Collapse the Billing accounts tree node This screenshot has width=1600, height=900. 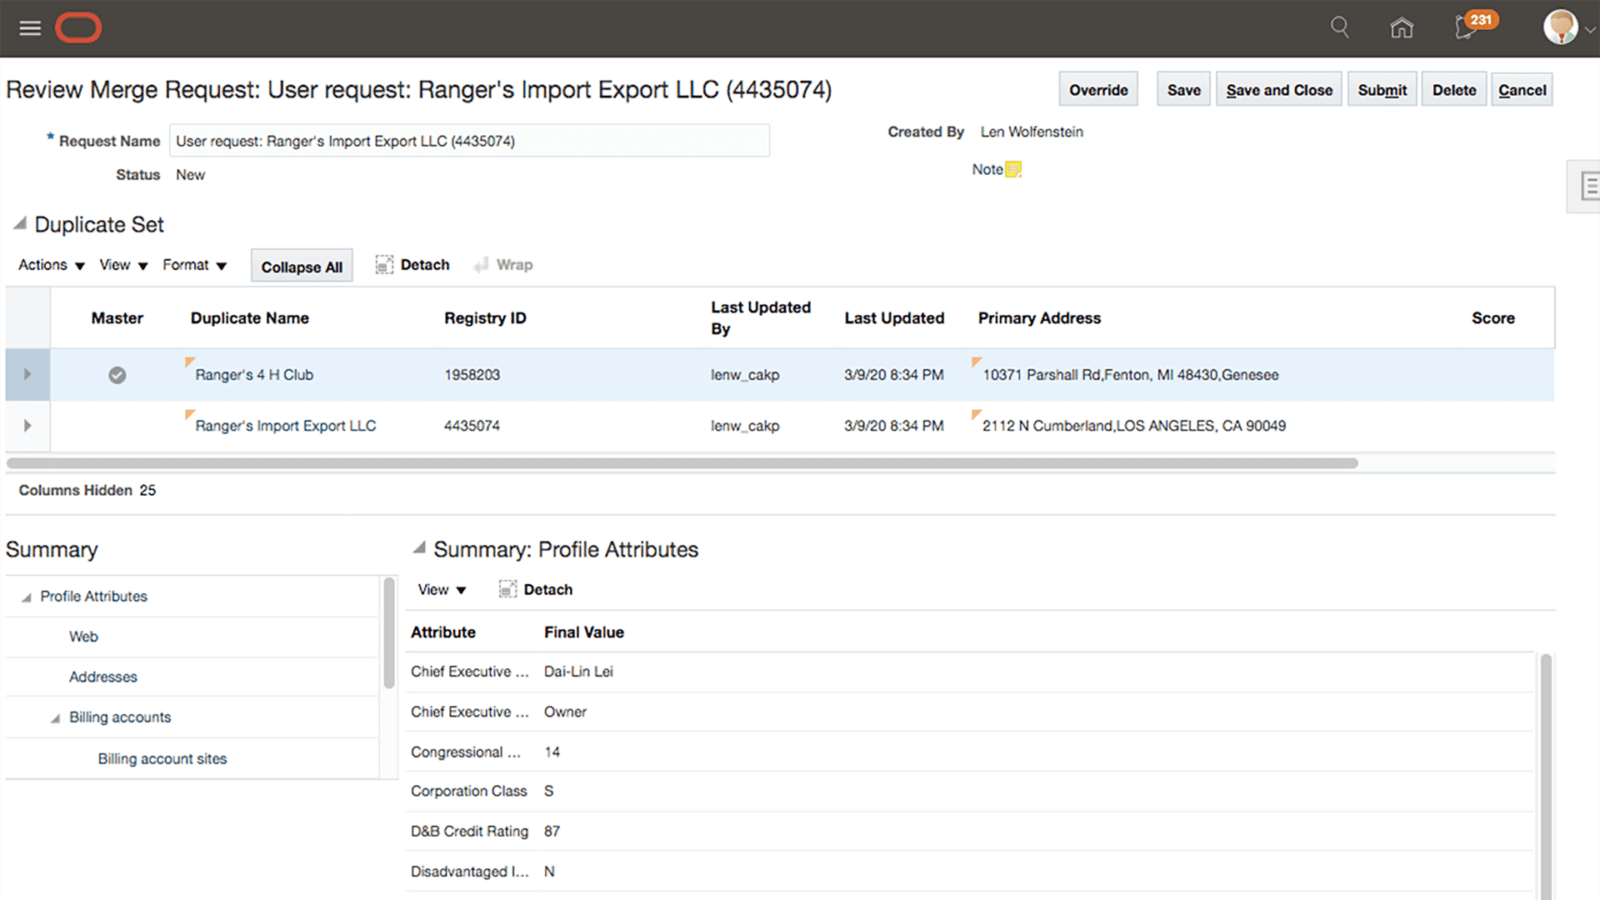coord(55,718)
